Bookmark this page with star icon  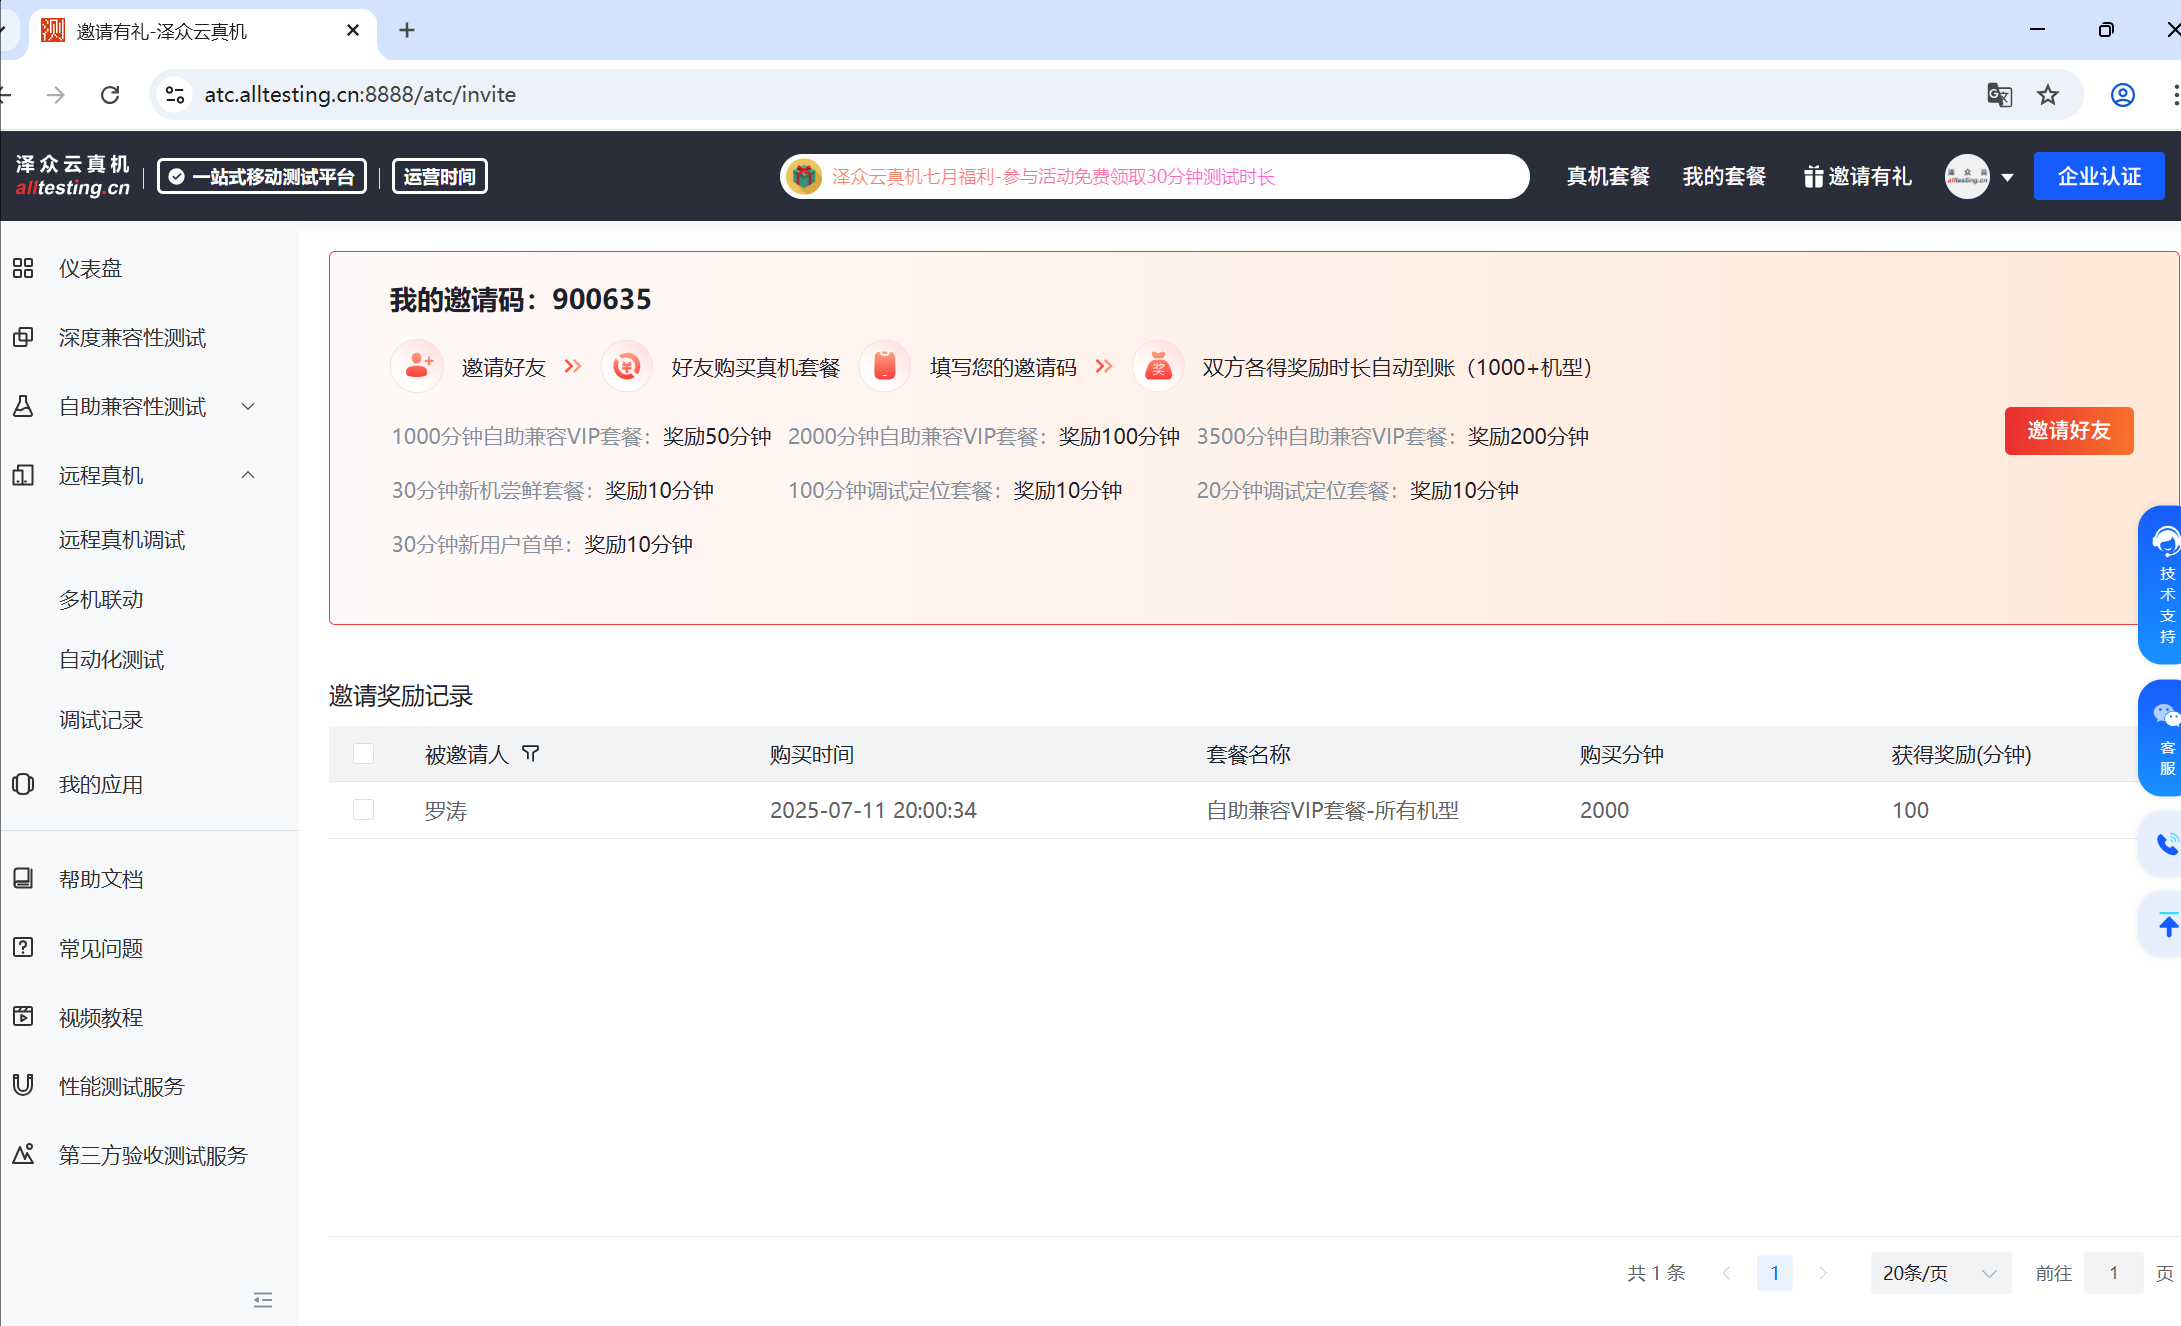[2048, 95]
